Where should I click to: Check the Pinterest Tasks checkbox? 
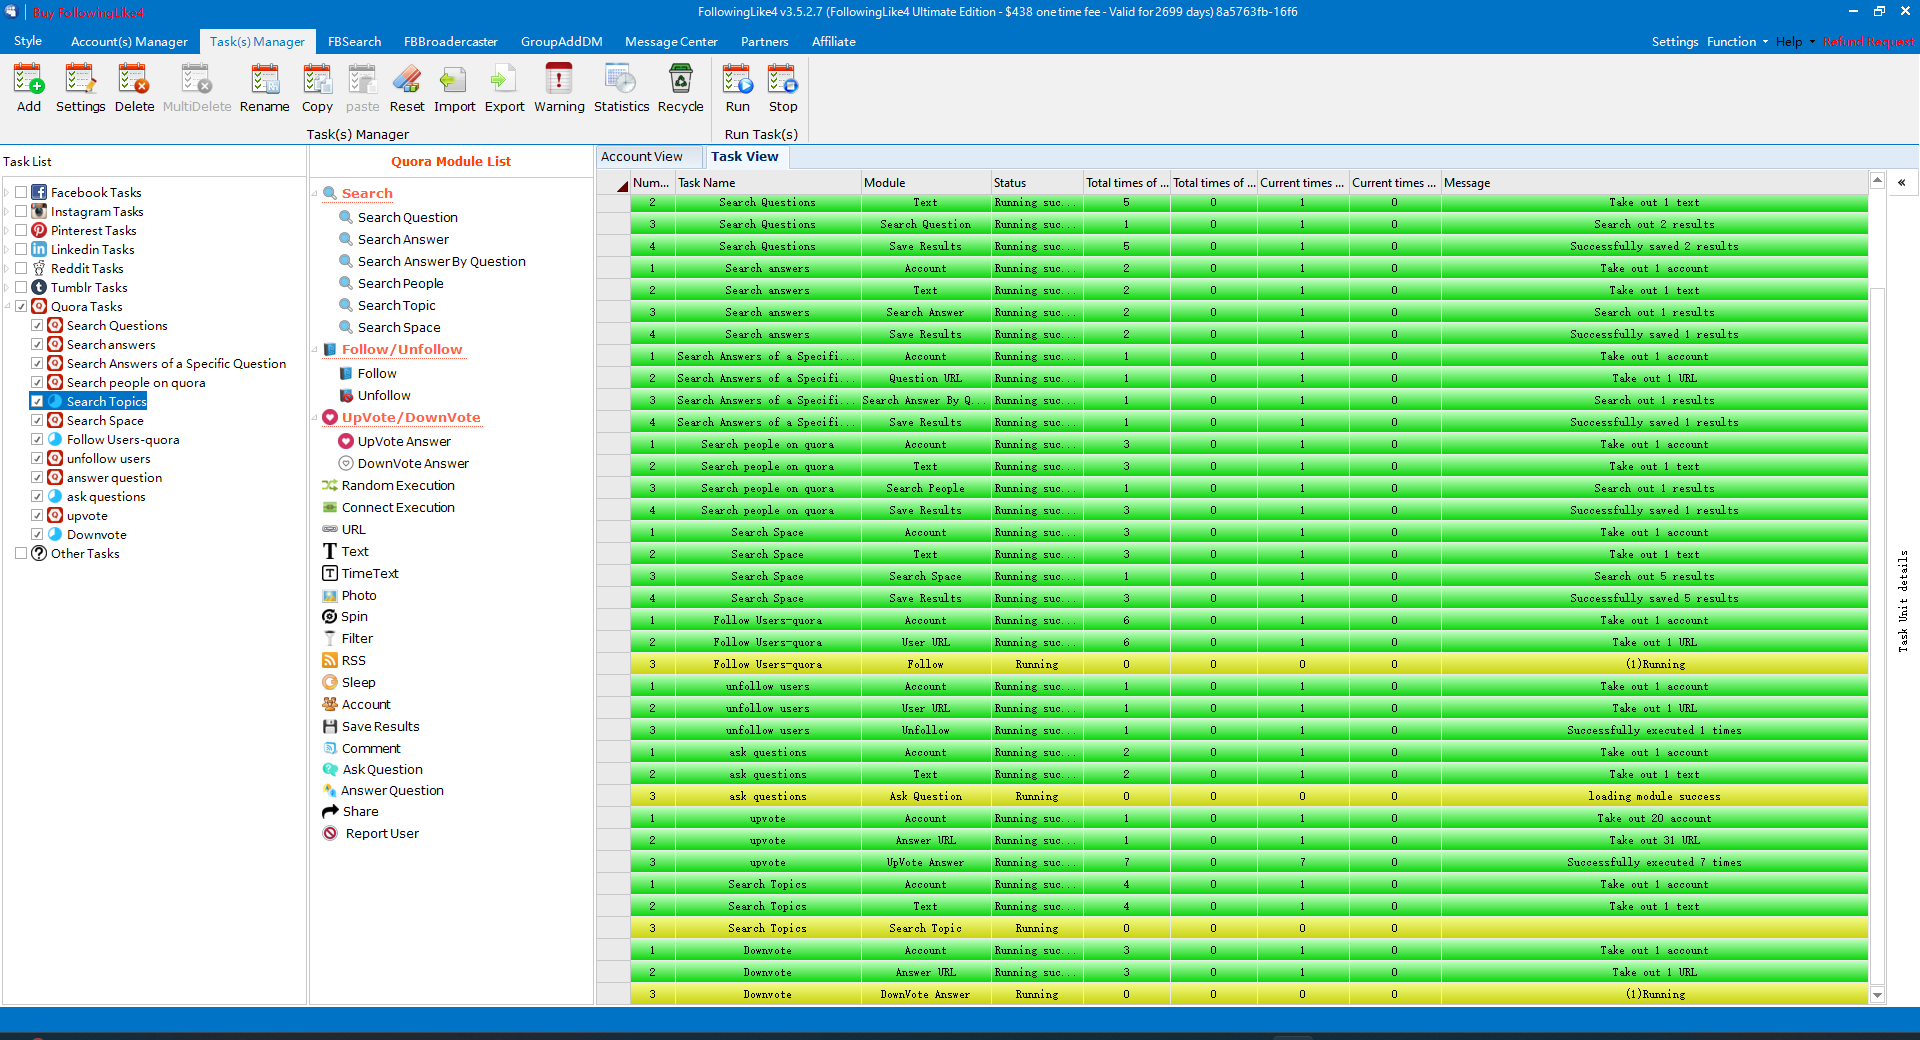tap(21, 230)
